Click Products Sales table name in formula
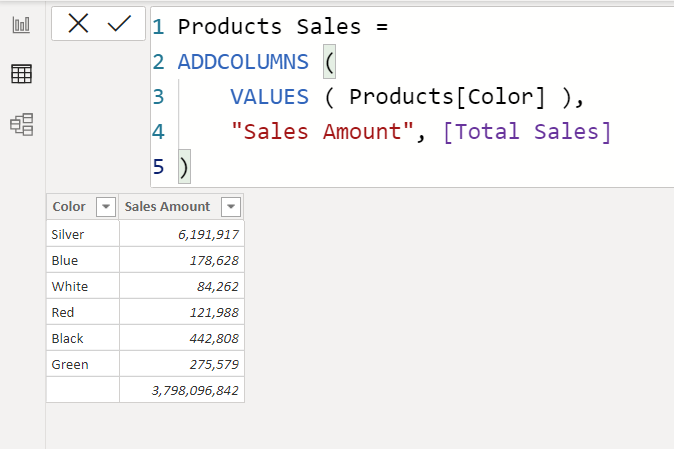674x449 pixels. [269, 27]
